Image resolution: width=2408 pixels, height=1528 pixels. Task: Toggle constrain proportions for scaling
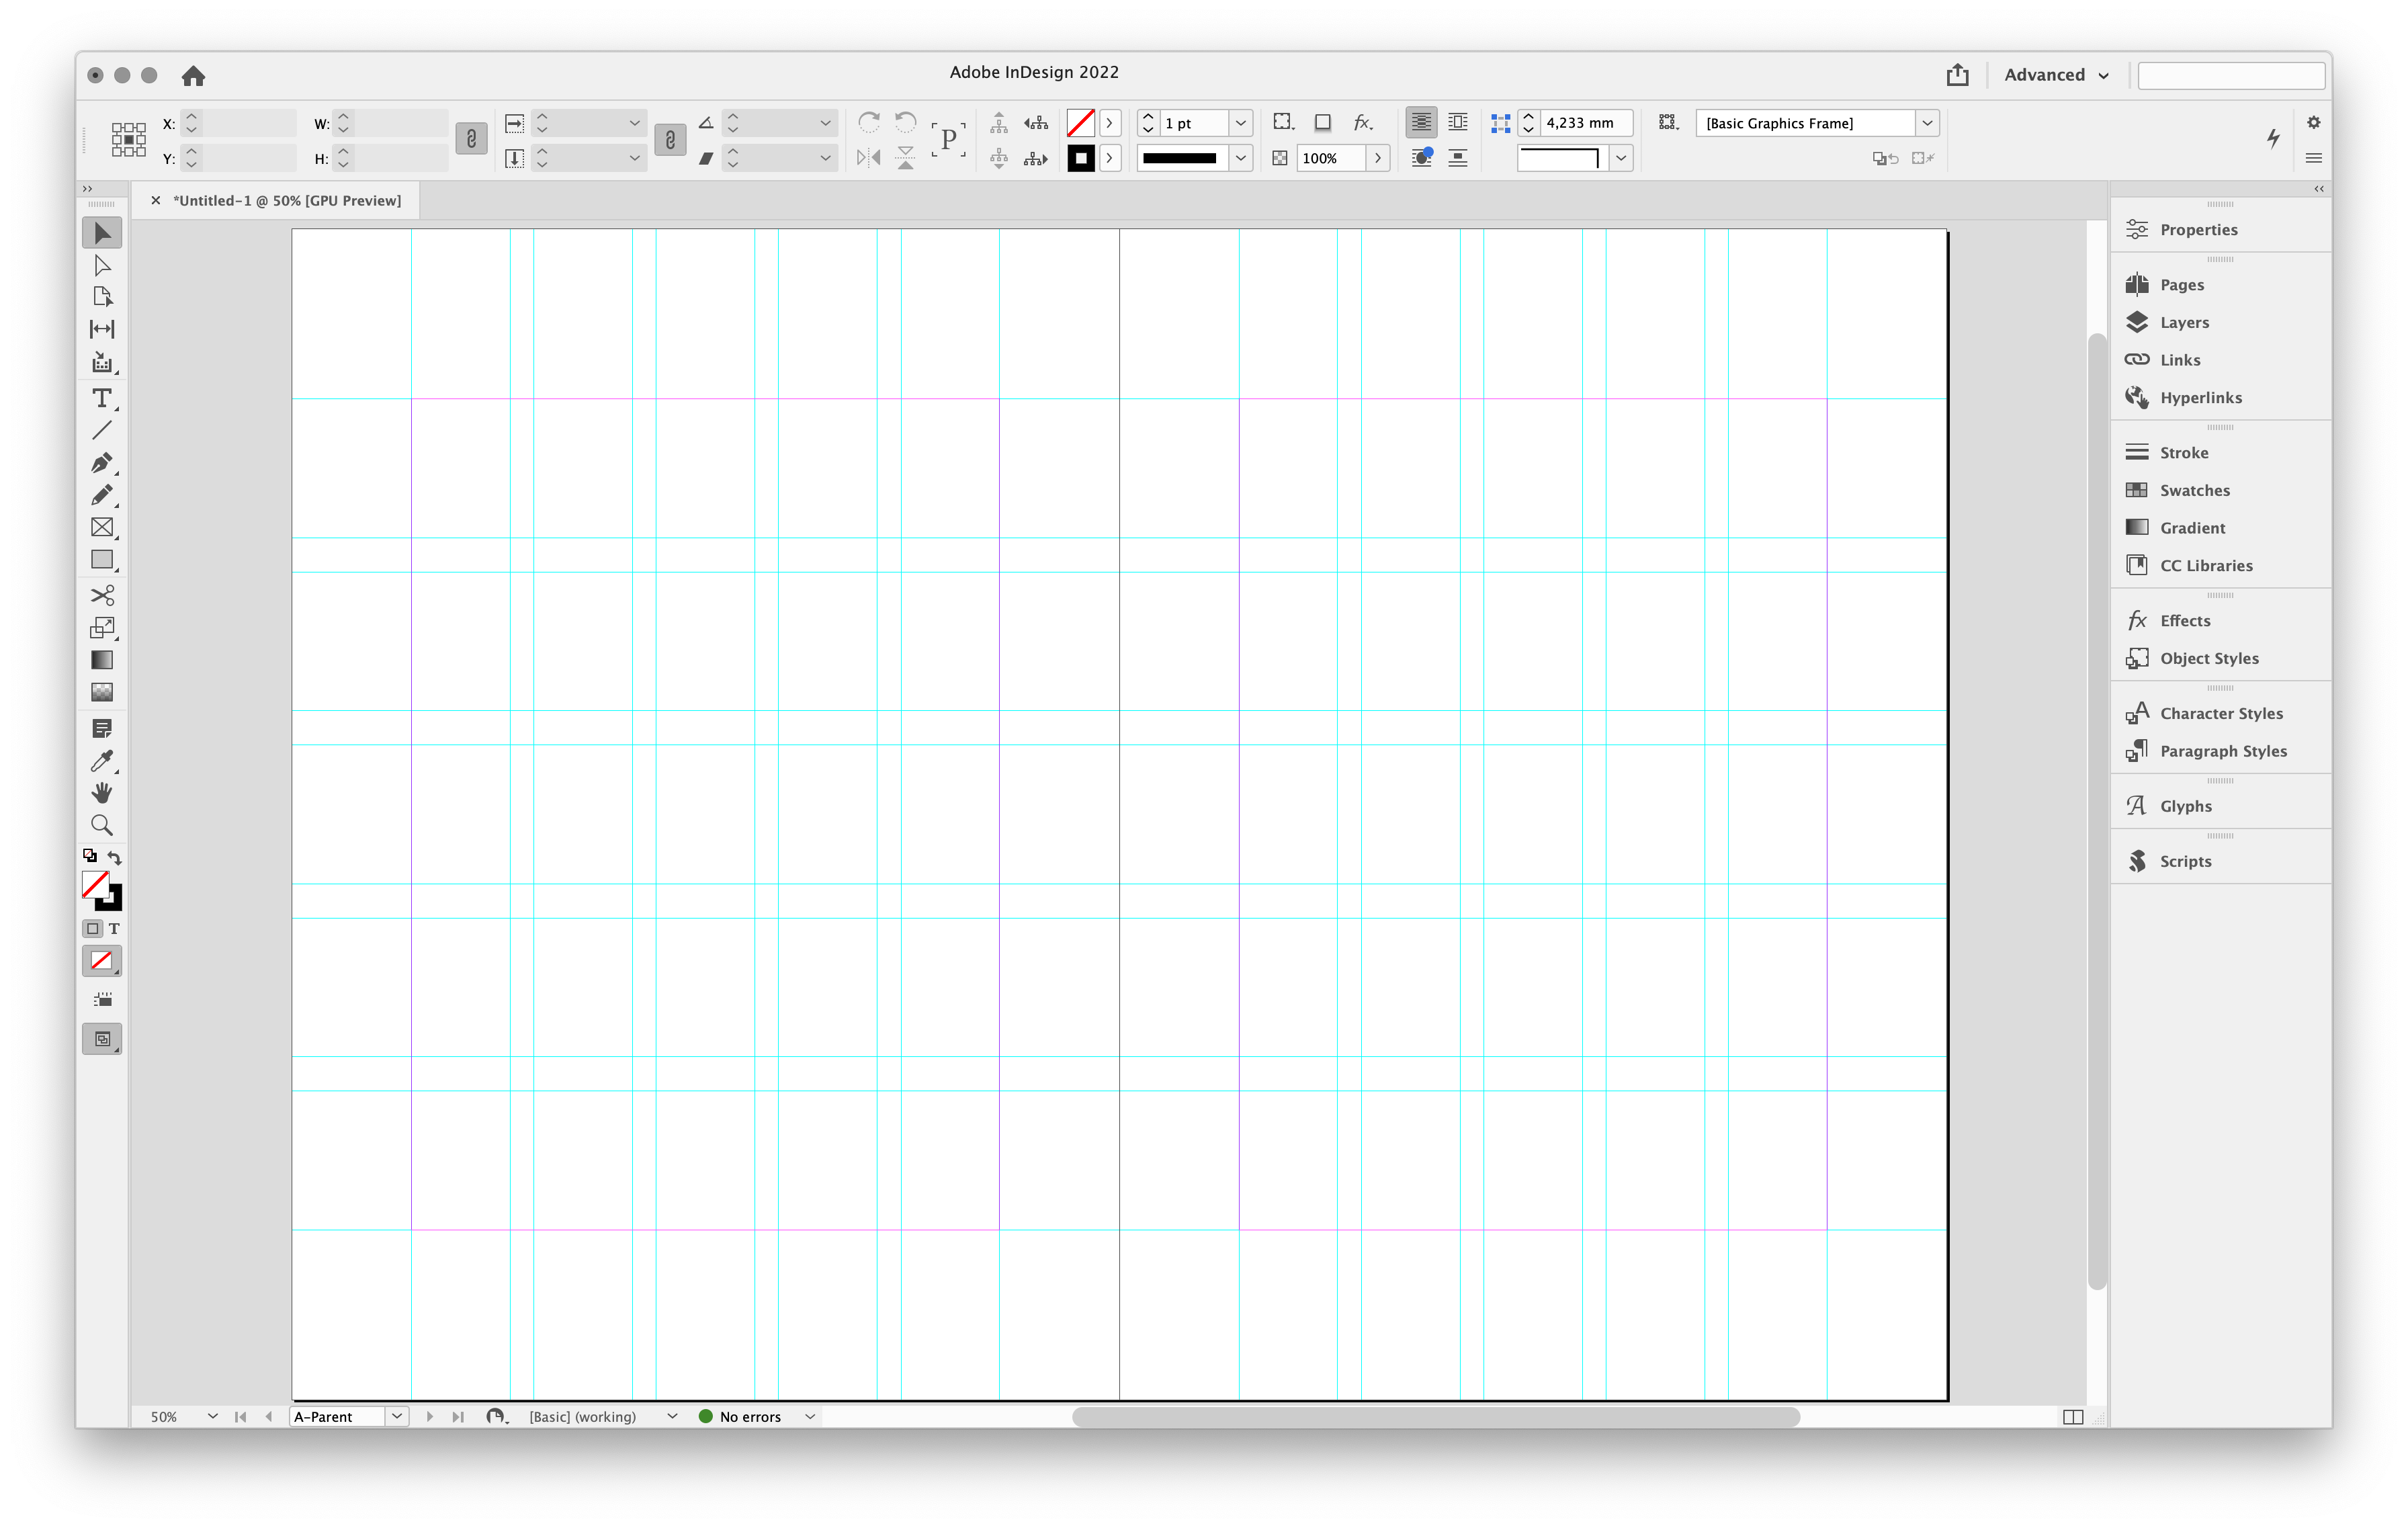(670, 139)
